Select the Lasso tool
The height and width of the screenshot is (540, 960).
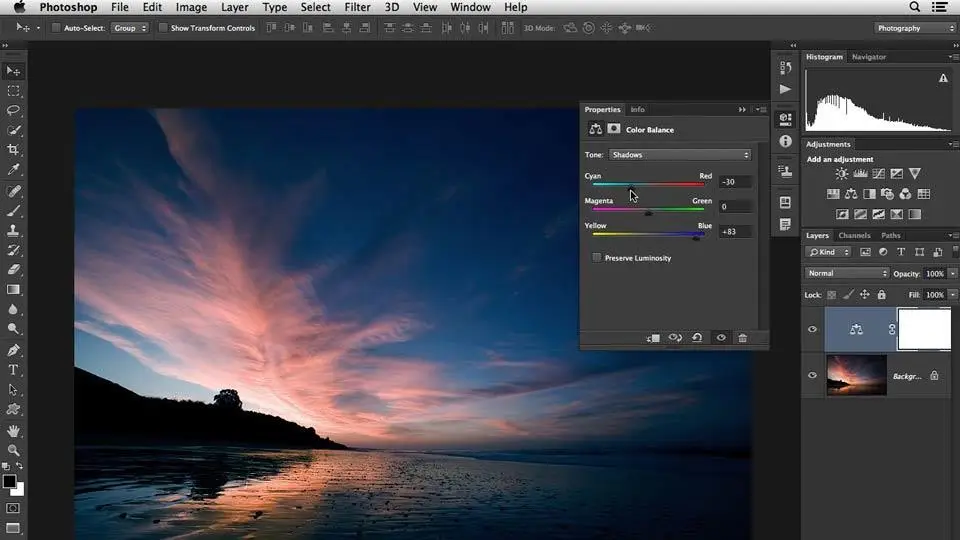point(14,110)
